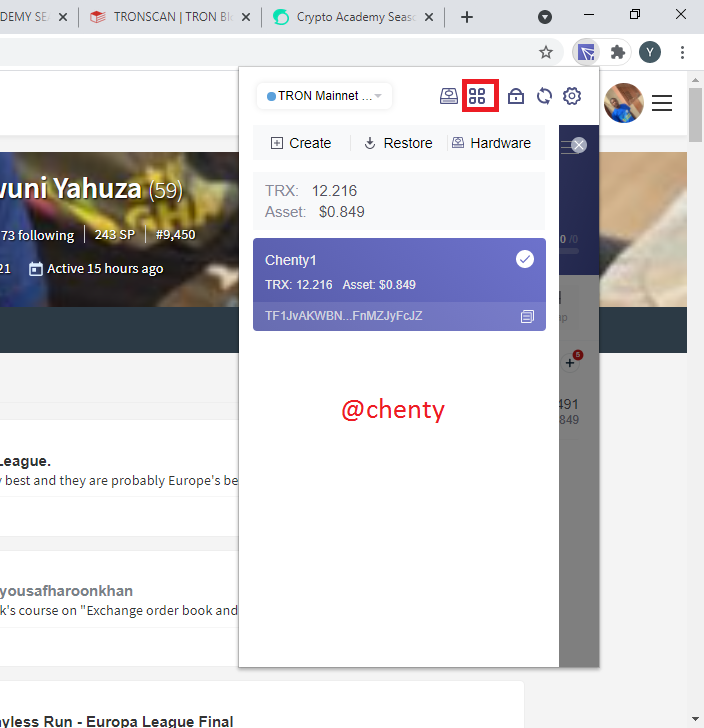The height and width of the screenshot is (728, 704).
Task: Open TronLink settings gear icon
Action: click(x=572, y=96)
